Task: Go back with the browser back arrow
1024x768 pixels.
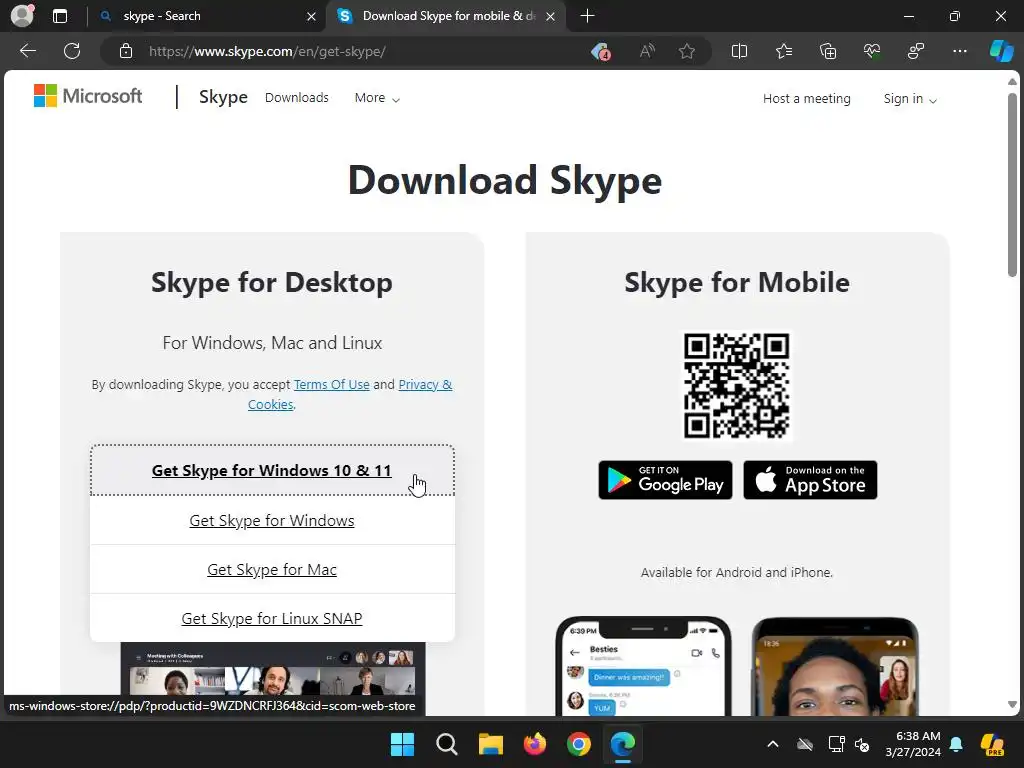Action: coord(27,51)
